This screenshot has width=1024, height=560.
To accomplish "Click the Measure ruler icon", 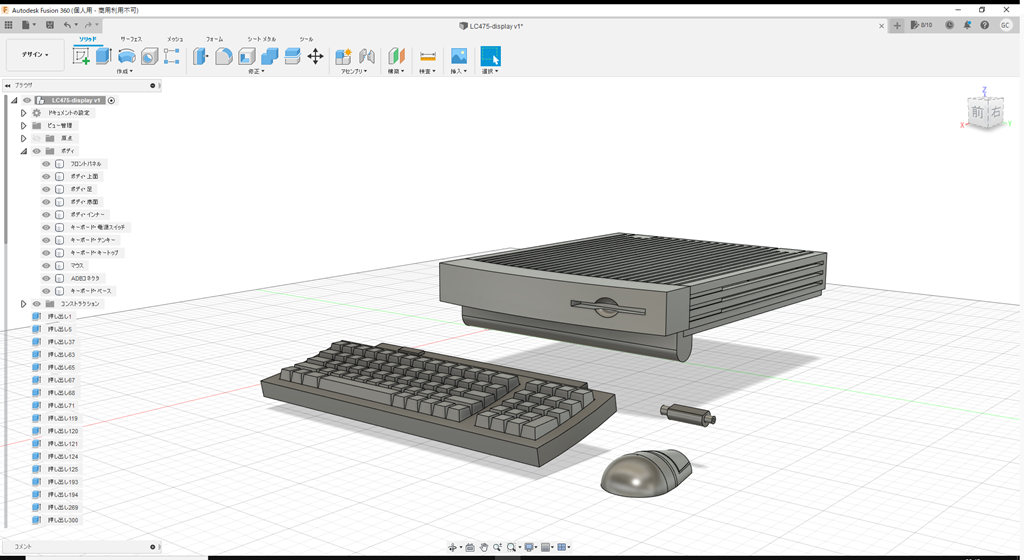I will click(428, 57).
